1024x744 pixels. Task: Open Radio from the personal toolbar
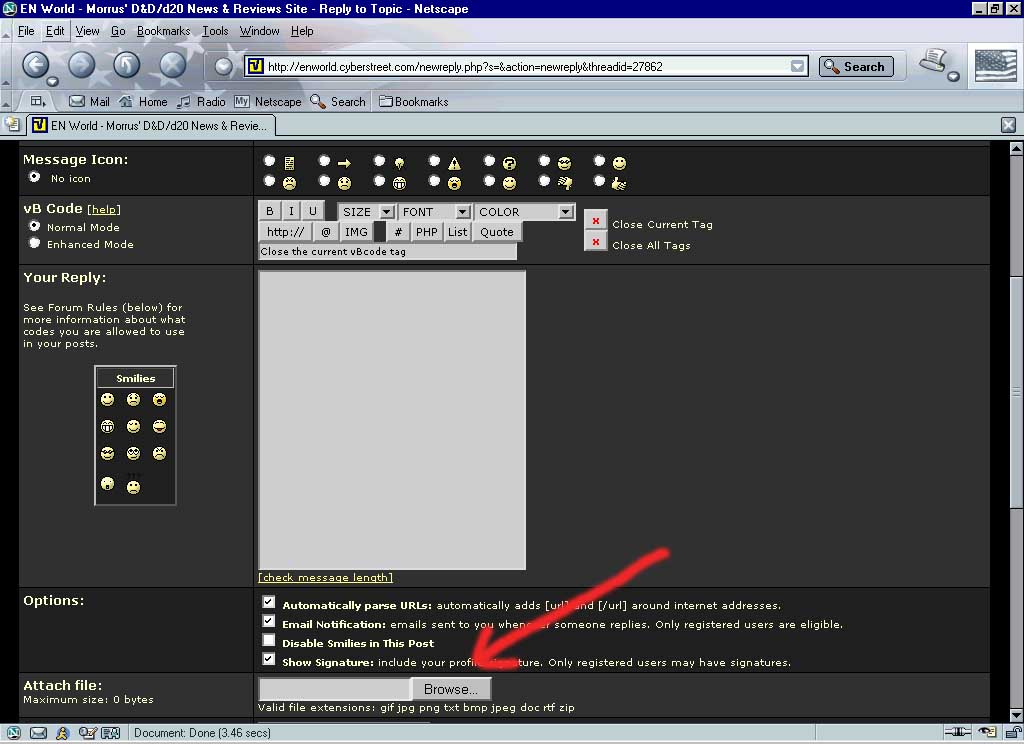pyautogui.click(x=201, y=102)
